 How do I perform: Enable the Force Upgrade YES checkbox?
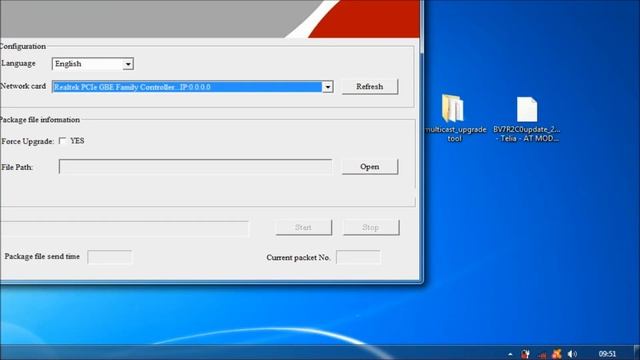pyautogui.click(x=62, y=140)
